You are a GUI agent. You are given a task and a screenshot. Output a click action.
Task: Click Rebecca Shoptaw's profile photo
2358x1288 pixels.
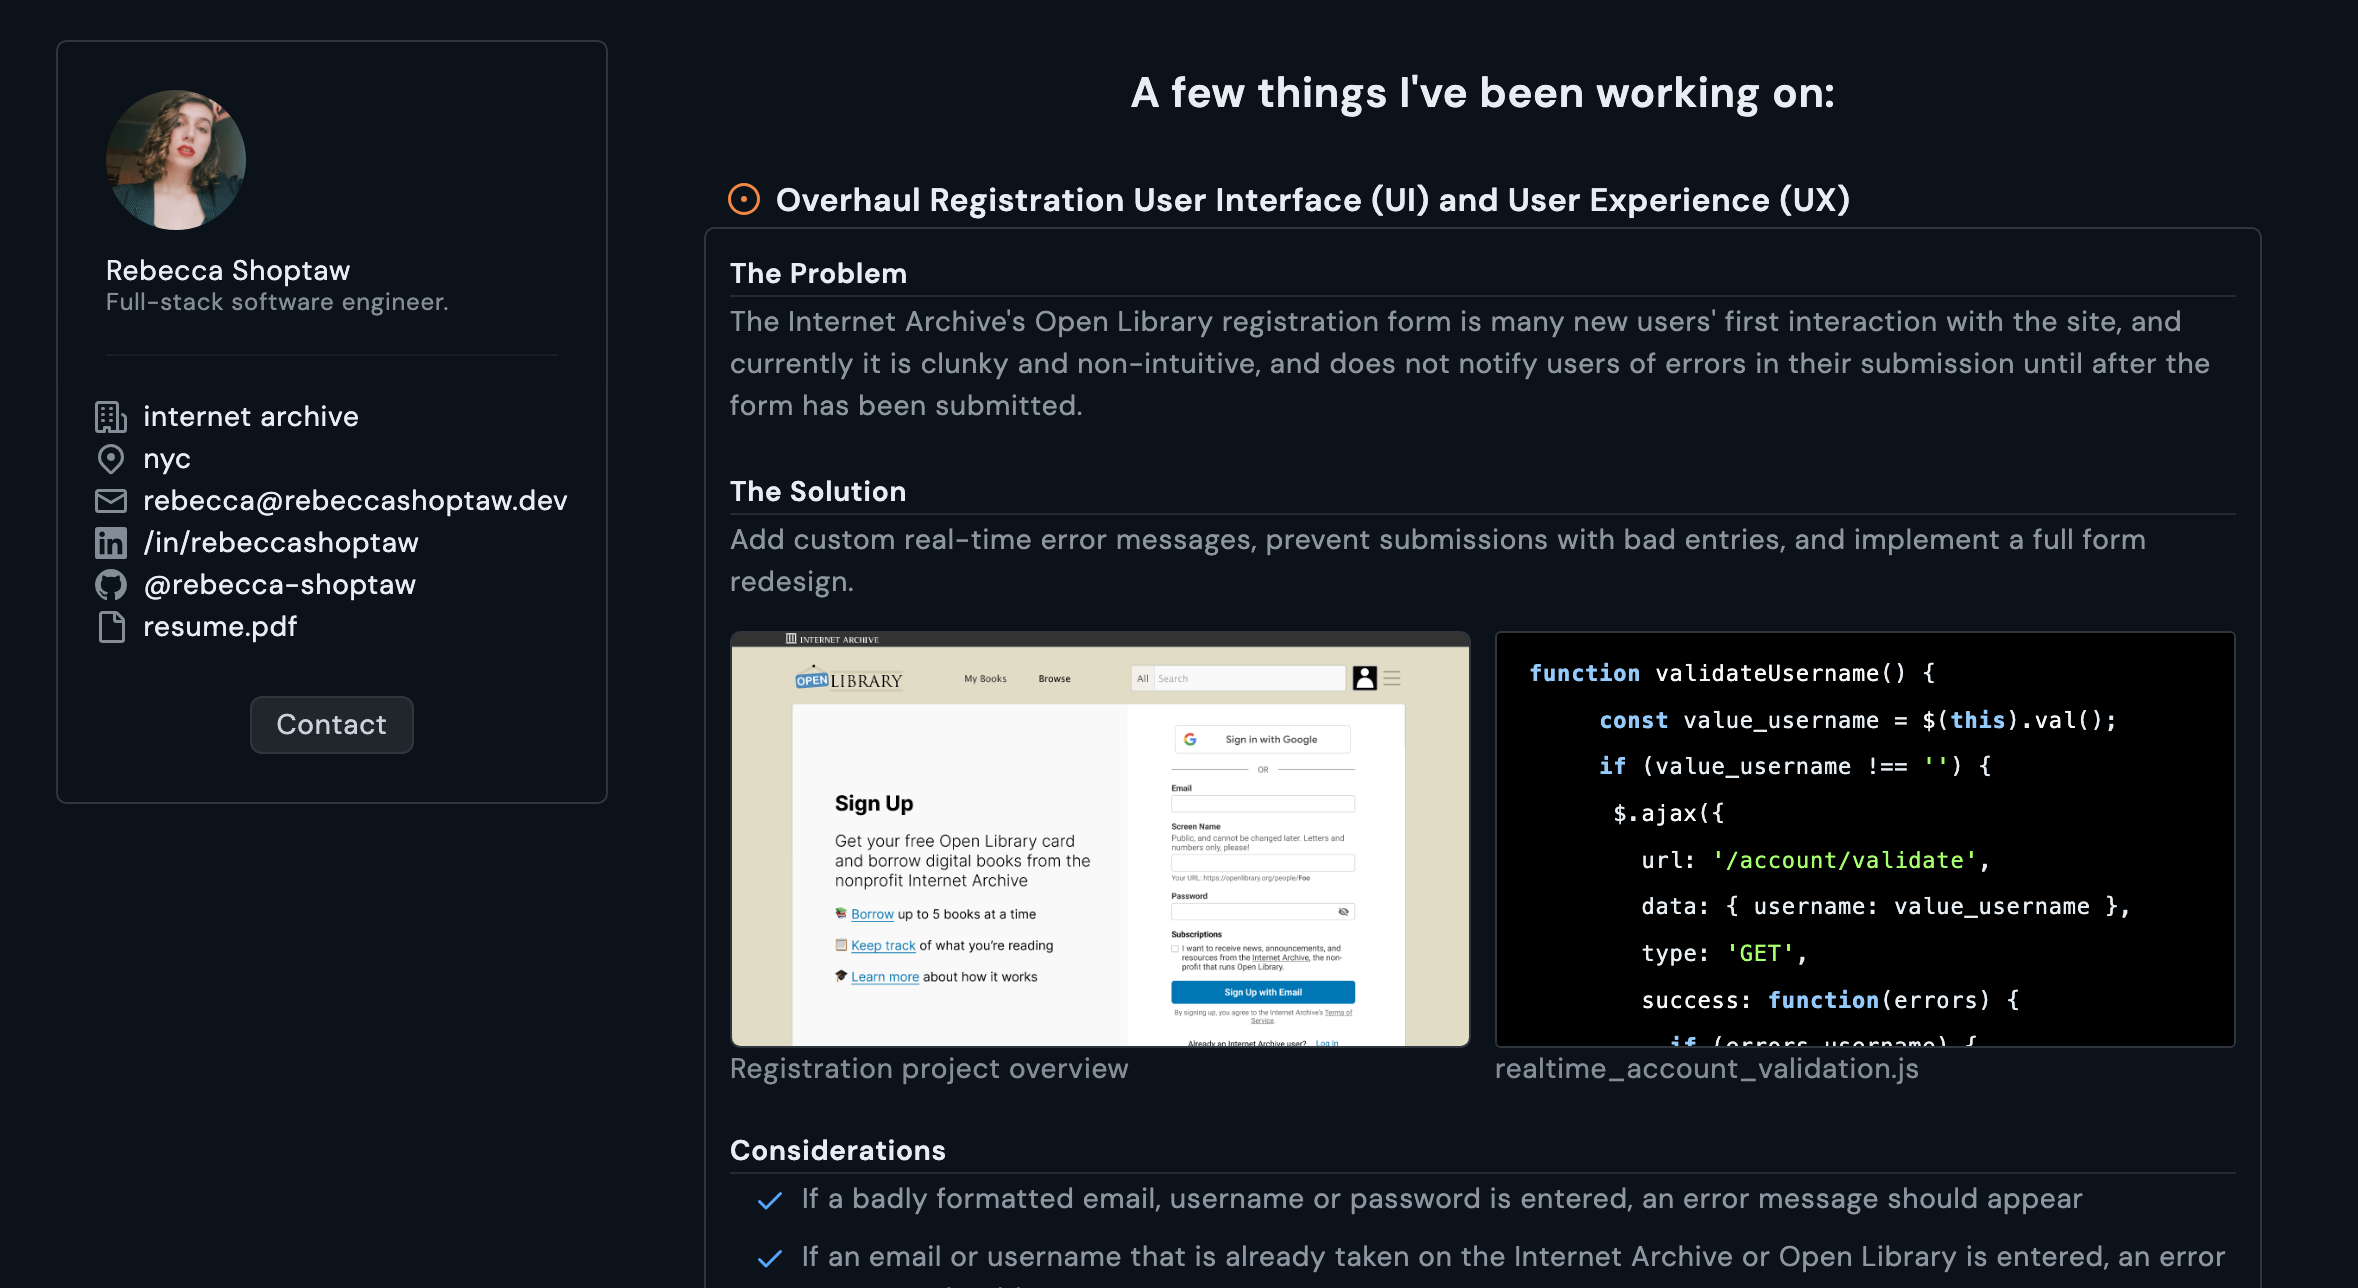click(176, 160)
